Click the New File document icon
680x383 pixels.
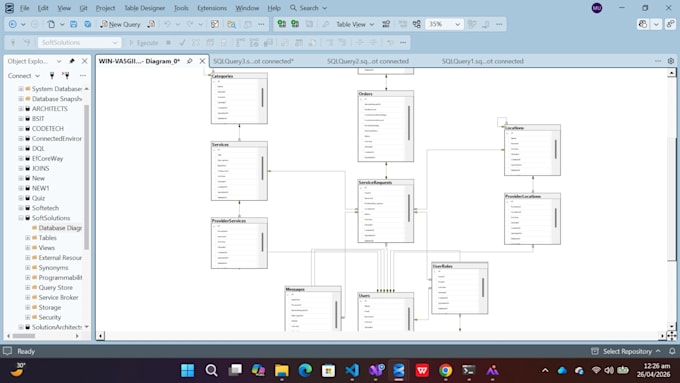[51, 24]
